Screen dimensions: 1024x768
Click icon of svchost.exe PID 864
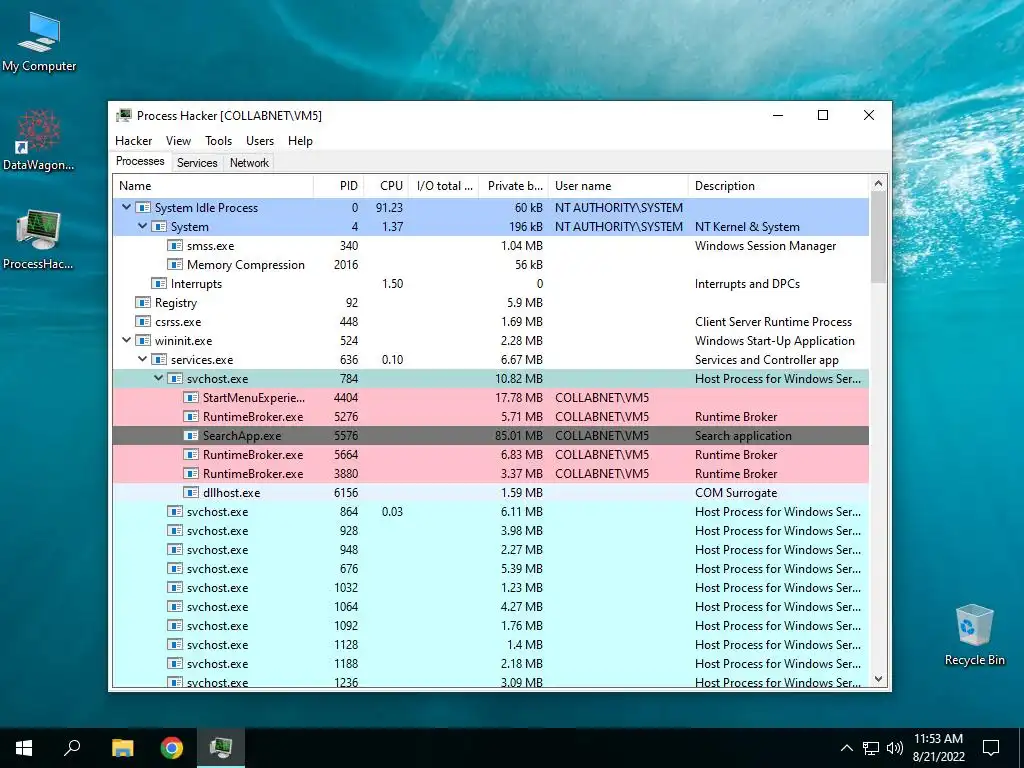click(174, 511)
